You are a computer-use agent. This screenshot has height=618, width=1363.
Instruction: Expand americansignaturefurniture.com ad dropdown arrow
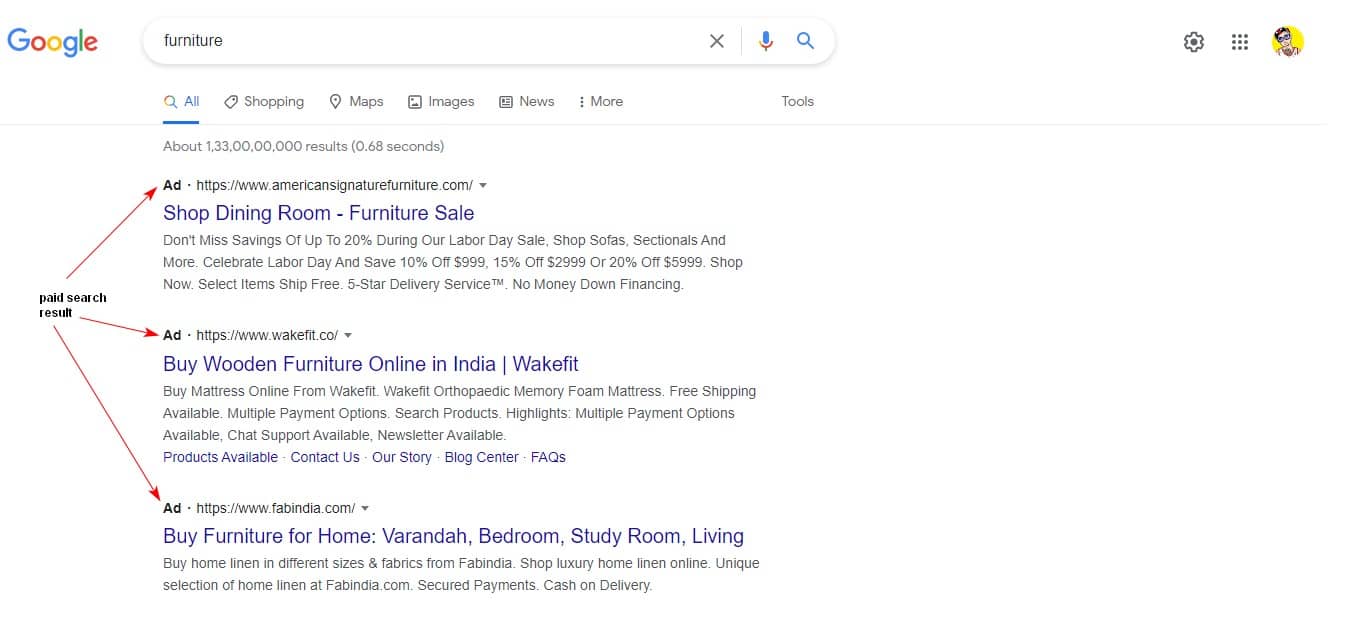point(483,186)
